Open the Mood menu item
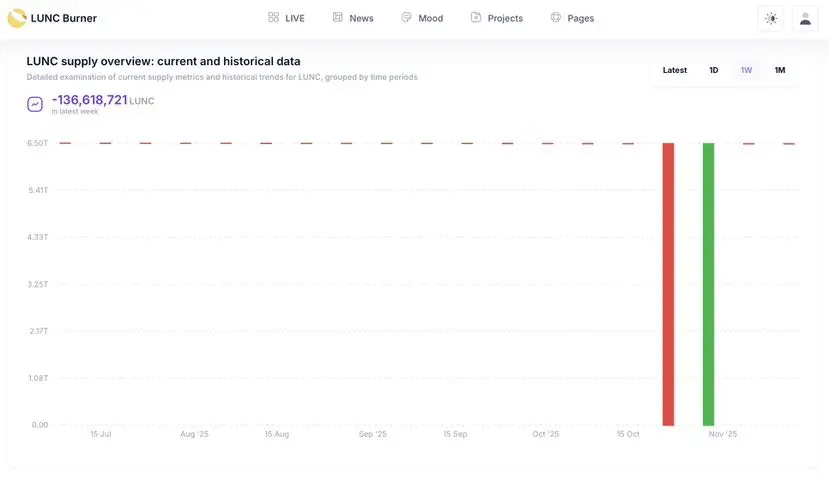829x477 pixels. click(430, 18)
